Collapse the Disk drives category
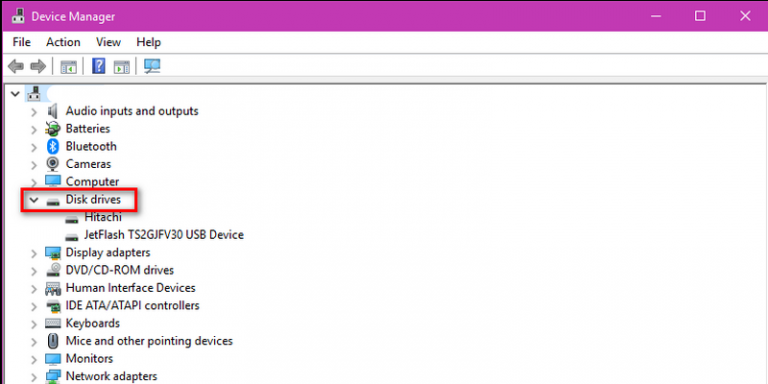Image resolution: width=768 pixels, height=384 pixels. [34, 200]
